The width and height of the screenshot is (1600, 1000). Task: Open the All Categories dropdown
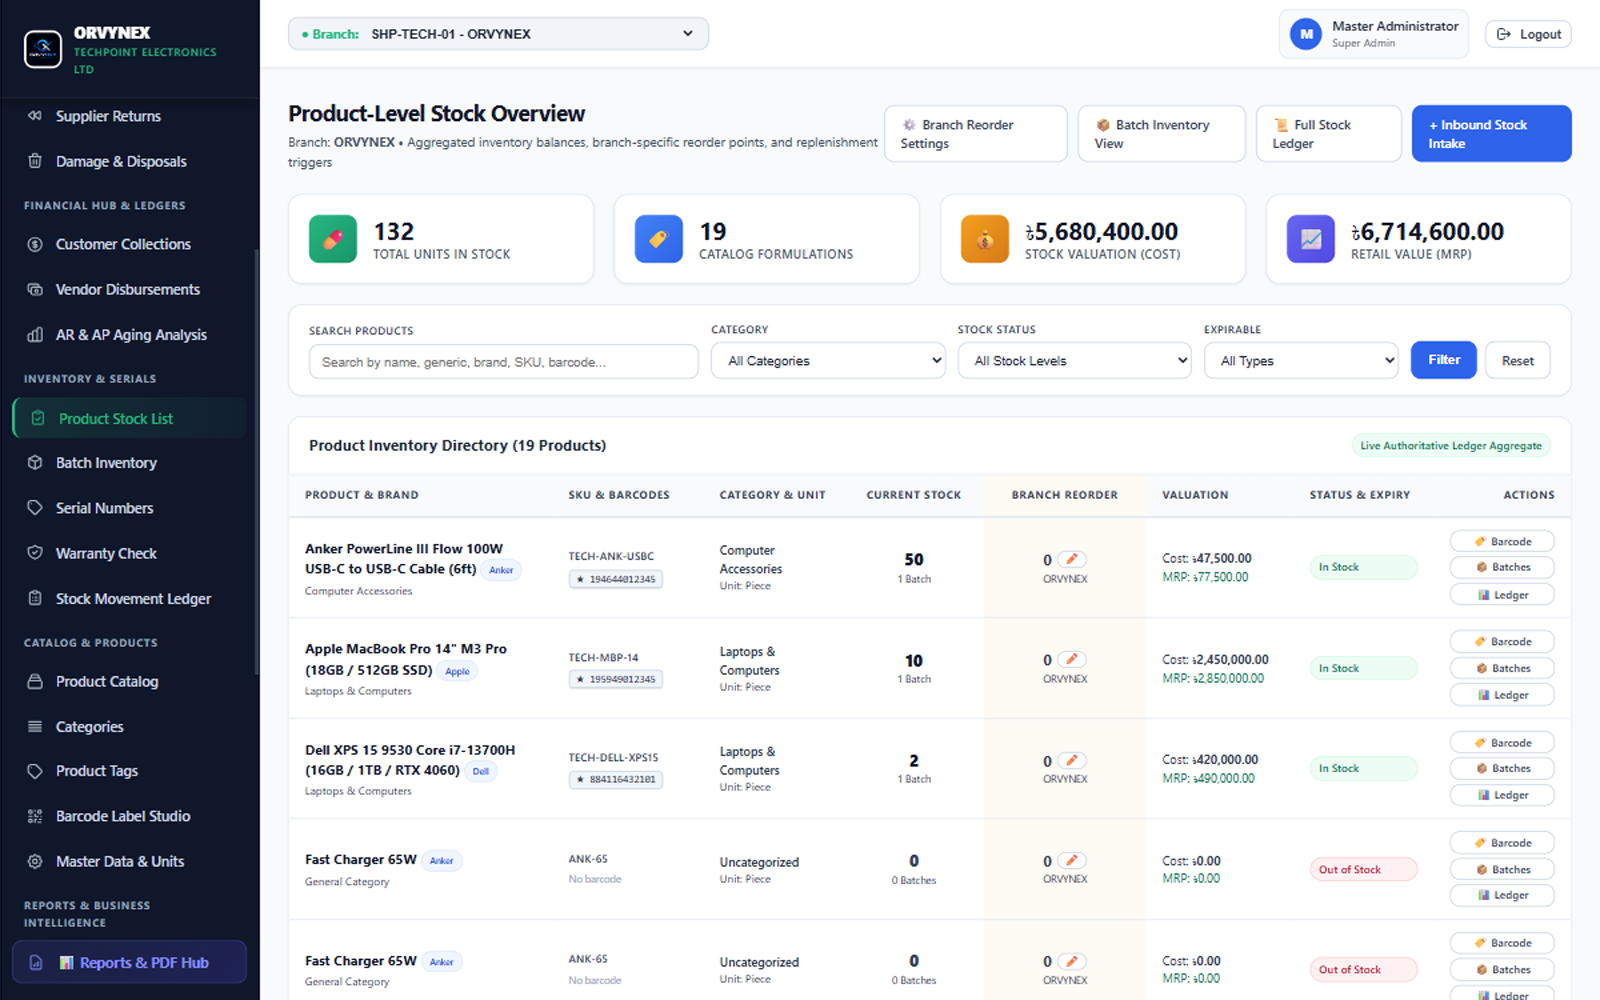(x=828, y=361)
